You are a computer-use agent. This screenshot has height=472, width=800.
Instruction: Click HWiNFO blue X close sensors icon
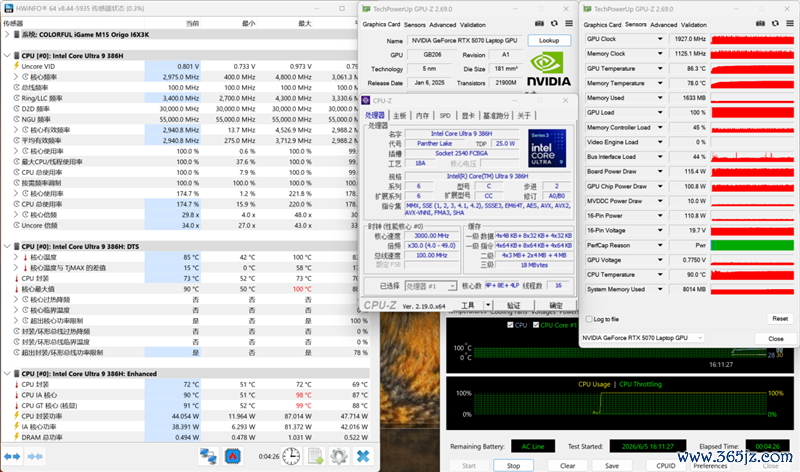363,456
